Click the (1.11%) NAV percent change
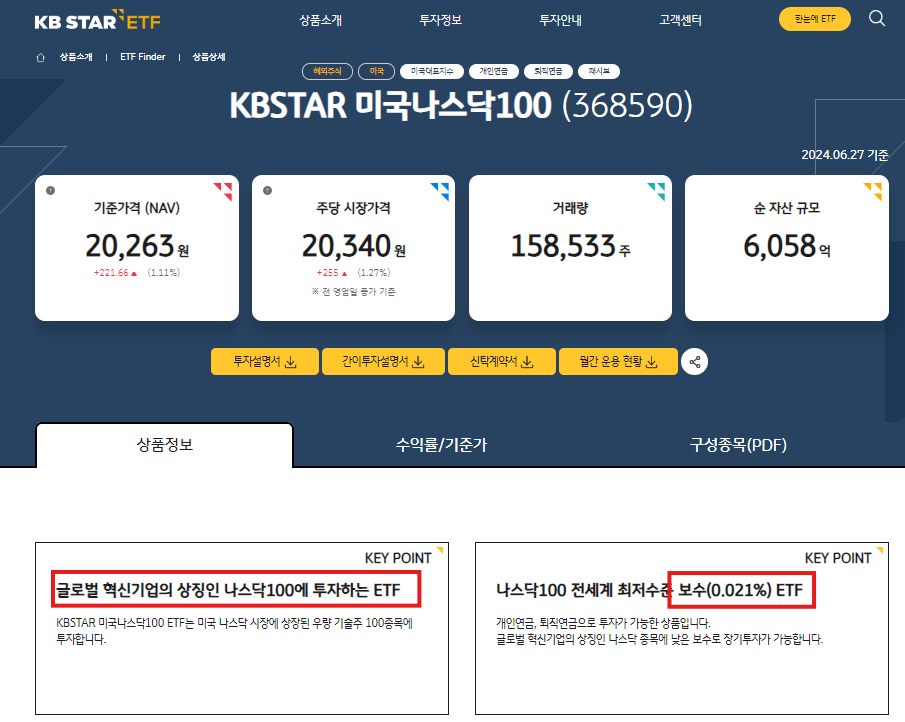The width and height of the screenshot is (905, 722). (163, 273)
